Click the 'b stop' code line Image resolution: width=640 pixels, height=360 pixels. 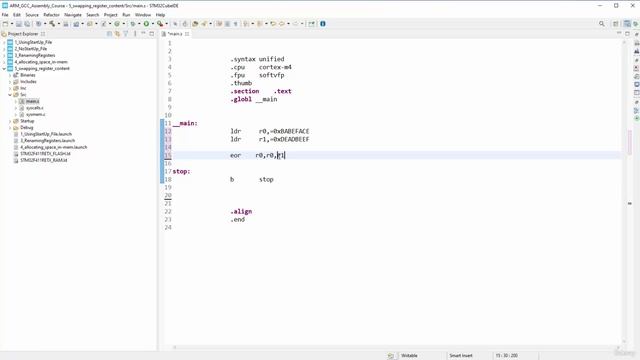click(252, 179)
